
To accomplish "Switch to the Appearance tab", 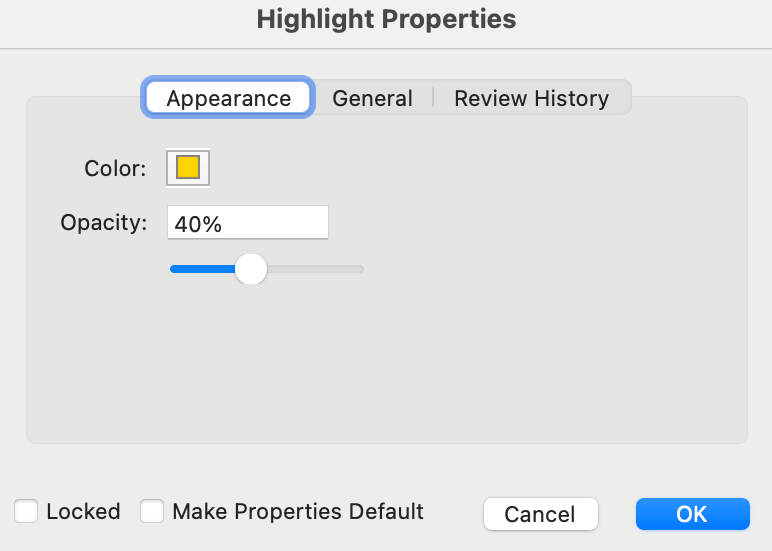I will point(229,98).
